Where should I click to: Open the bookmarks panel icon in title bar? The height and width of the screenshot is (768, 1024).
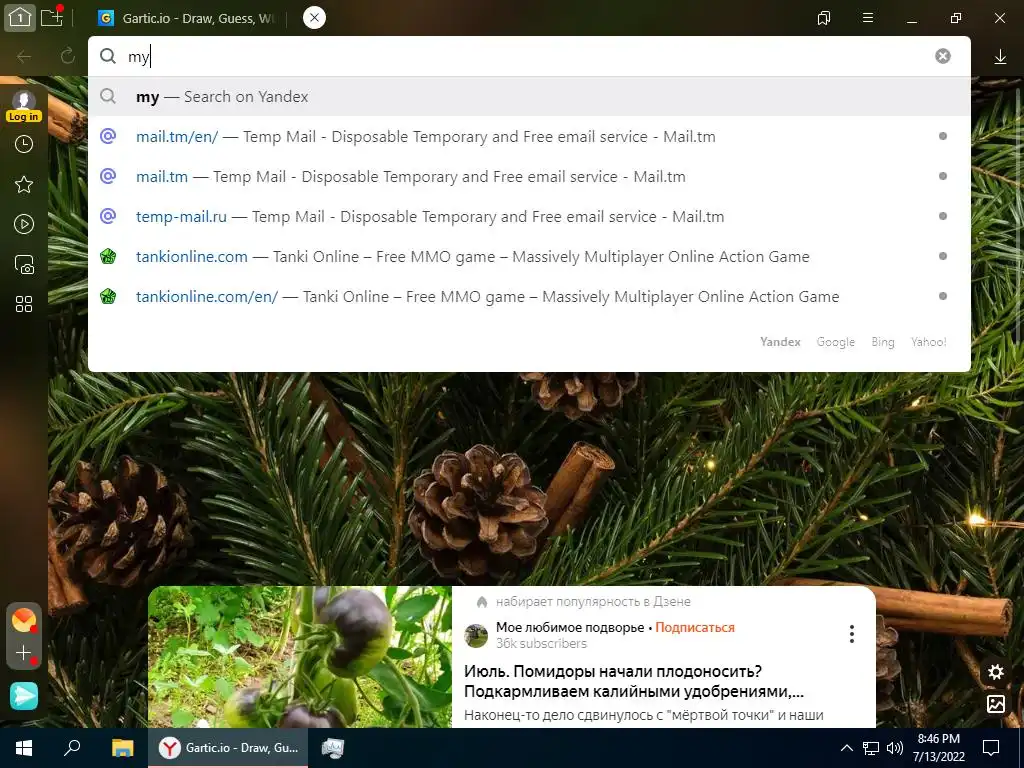point(824,18)
